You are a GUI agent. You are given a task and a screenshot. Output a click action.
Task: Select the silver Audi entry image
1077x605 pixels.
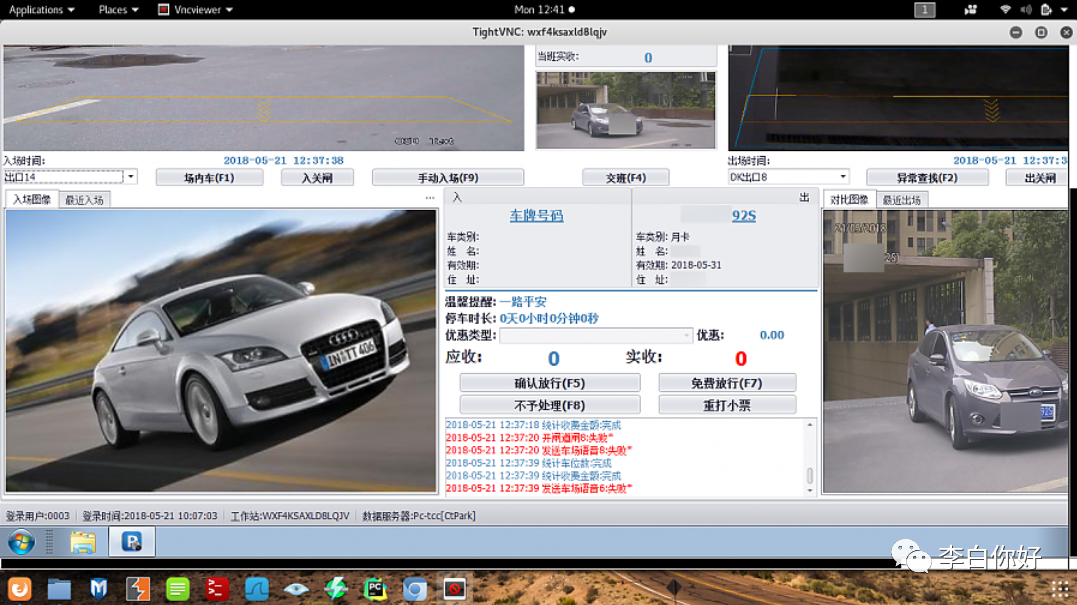(x=221, y=351)
